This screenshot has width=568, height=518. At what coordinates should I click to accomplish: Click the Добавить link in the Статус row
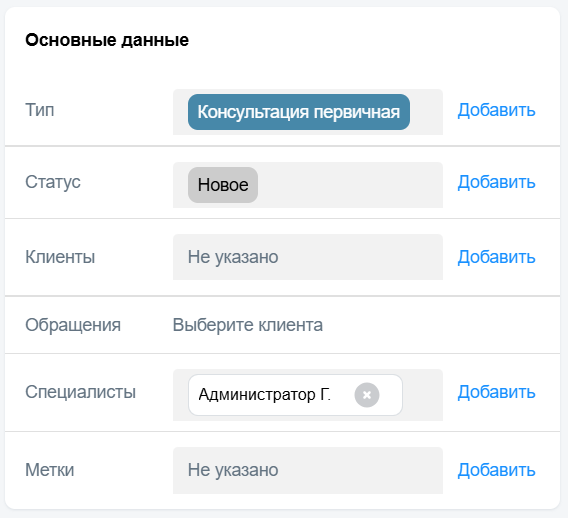point(496,182)
